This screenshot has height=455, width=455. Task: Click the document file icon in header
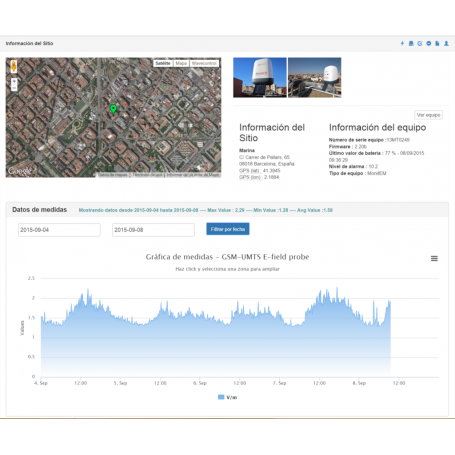[x=437, y=43]
